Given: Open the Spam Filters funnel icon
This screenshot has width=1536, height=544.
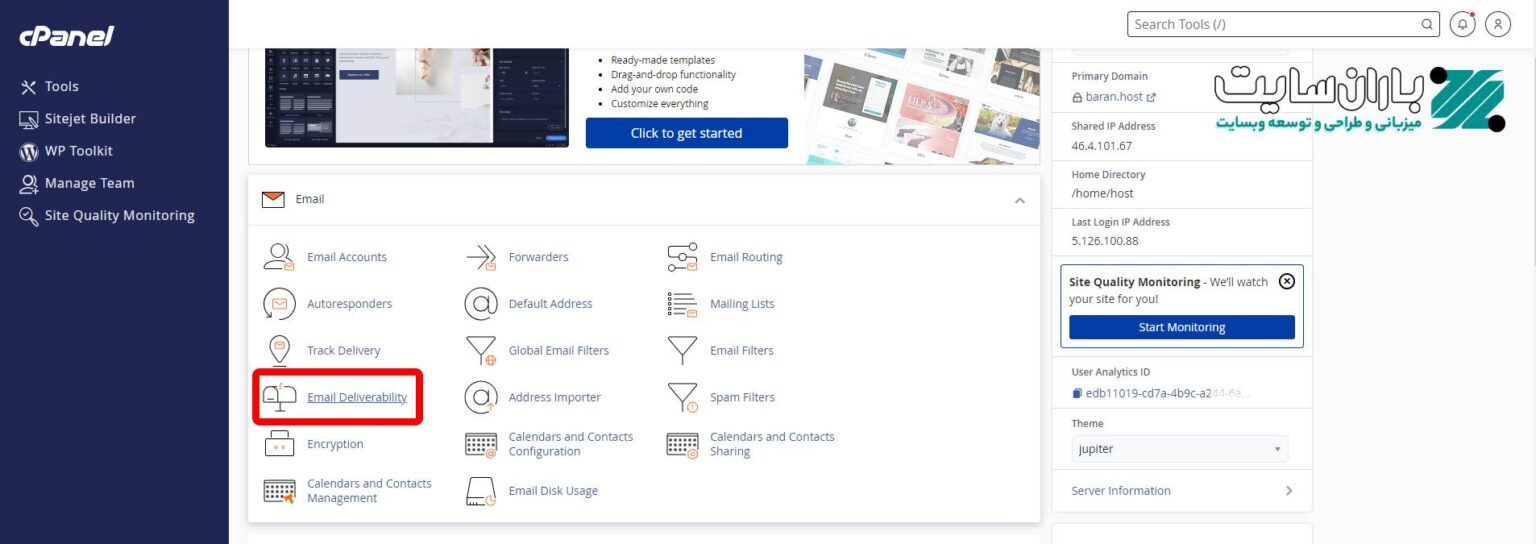Looking at the screenshot, I should coord(682,398).
